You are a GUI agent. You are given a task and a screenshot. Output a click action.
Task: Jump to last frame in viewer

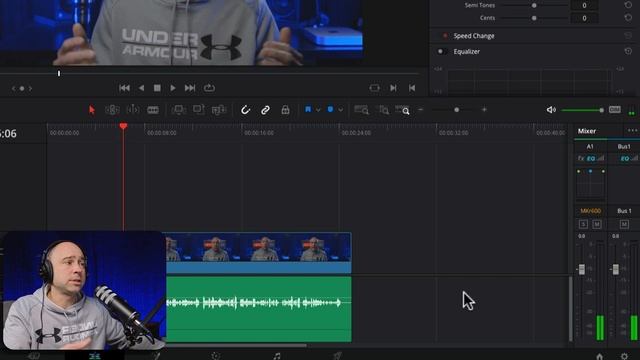tap(190, 88)
